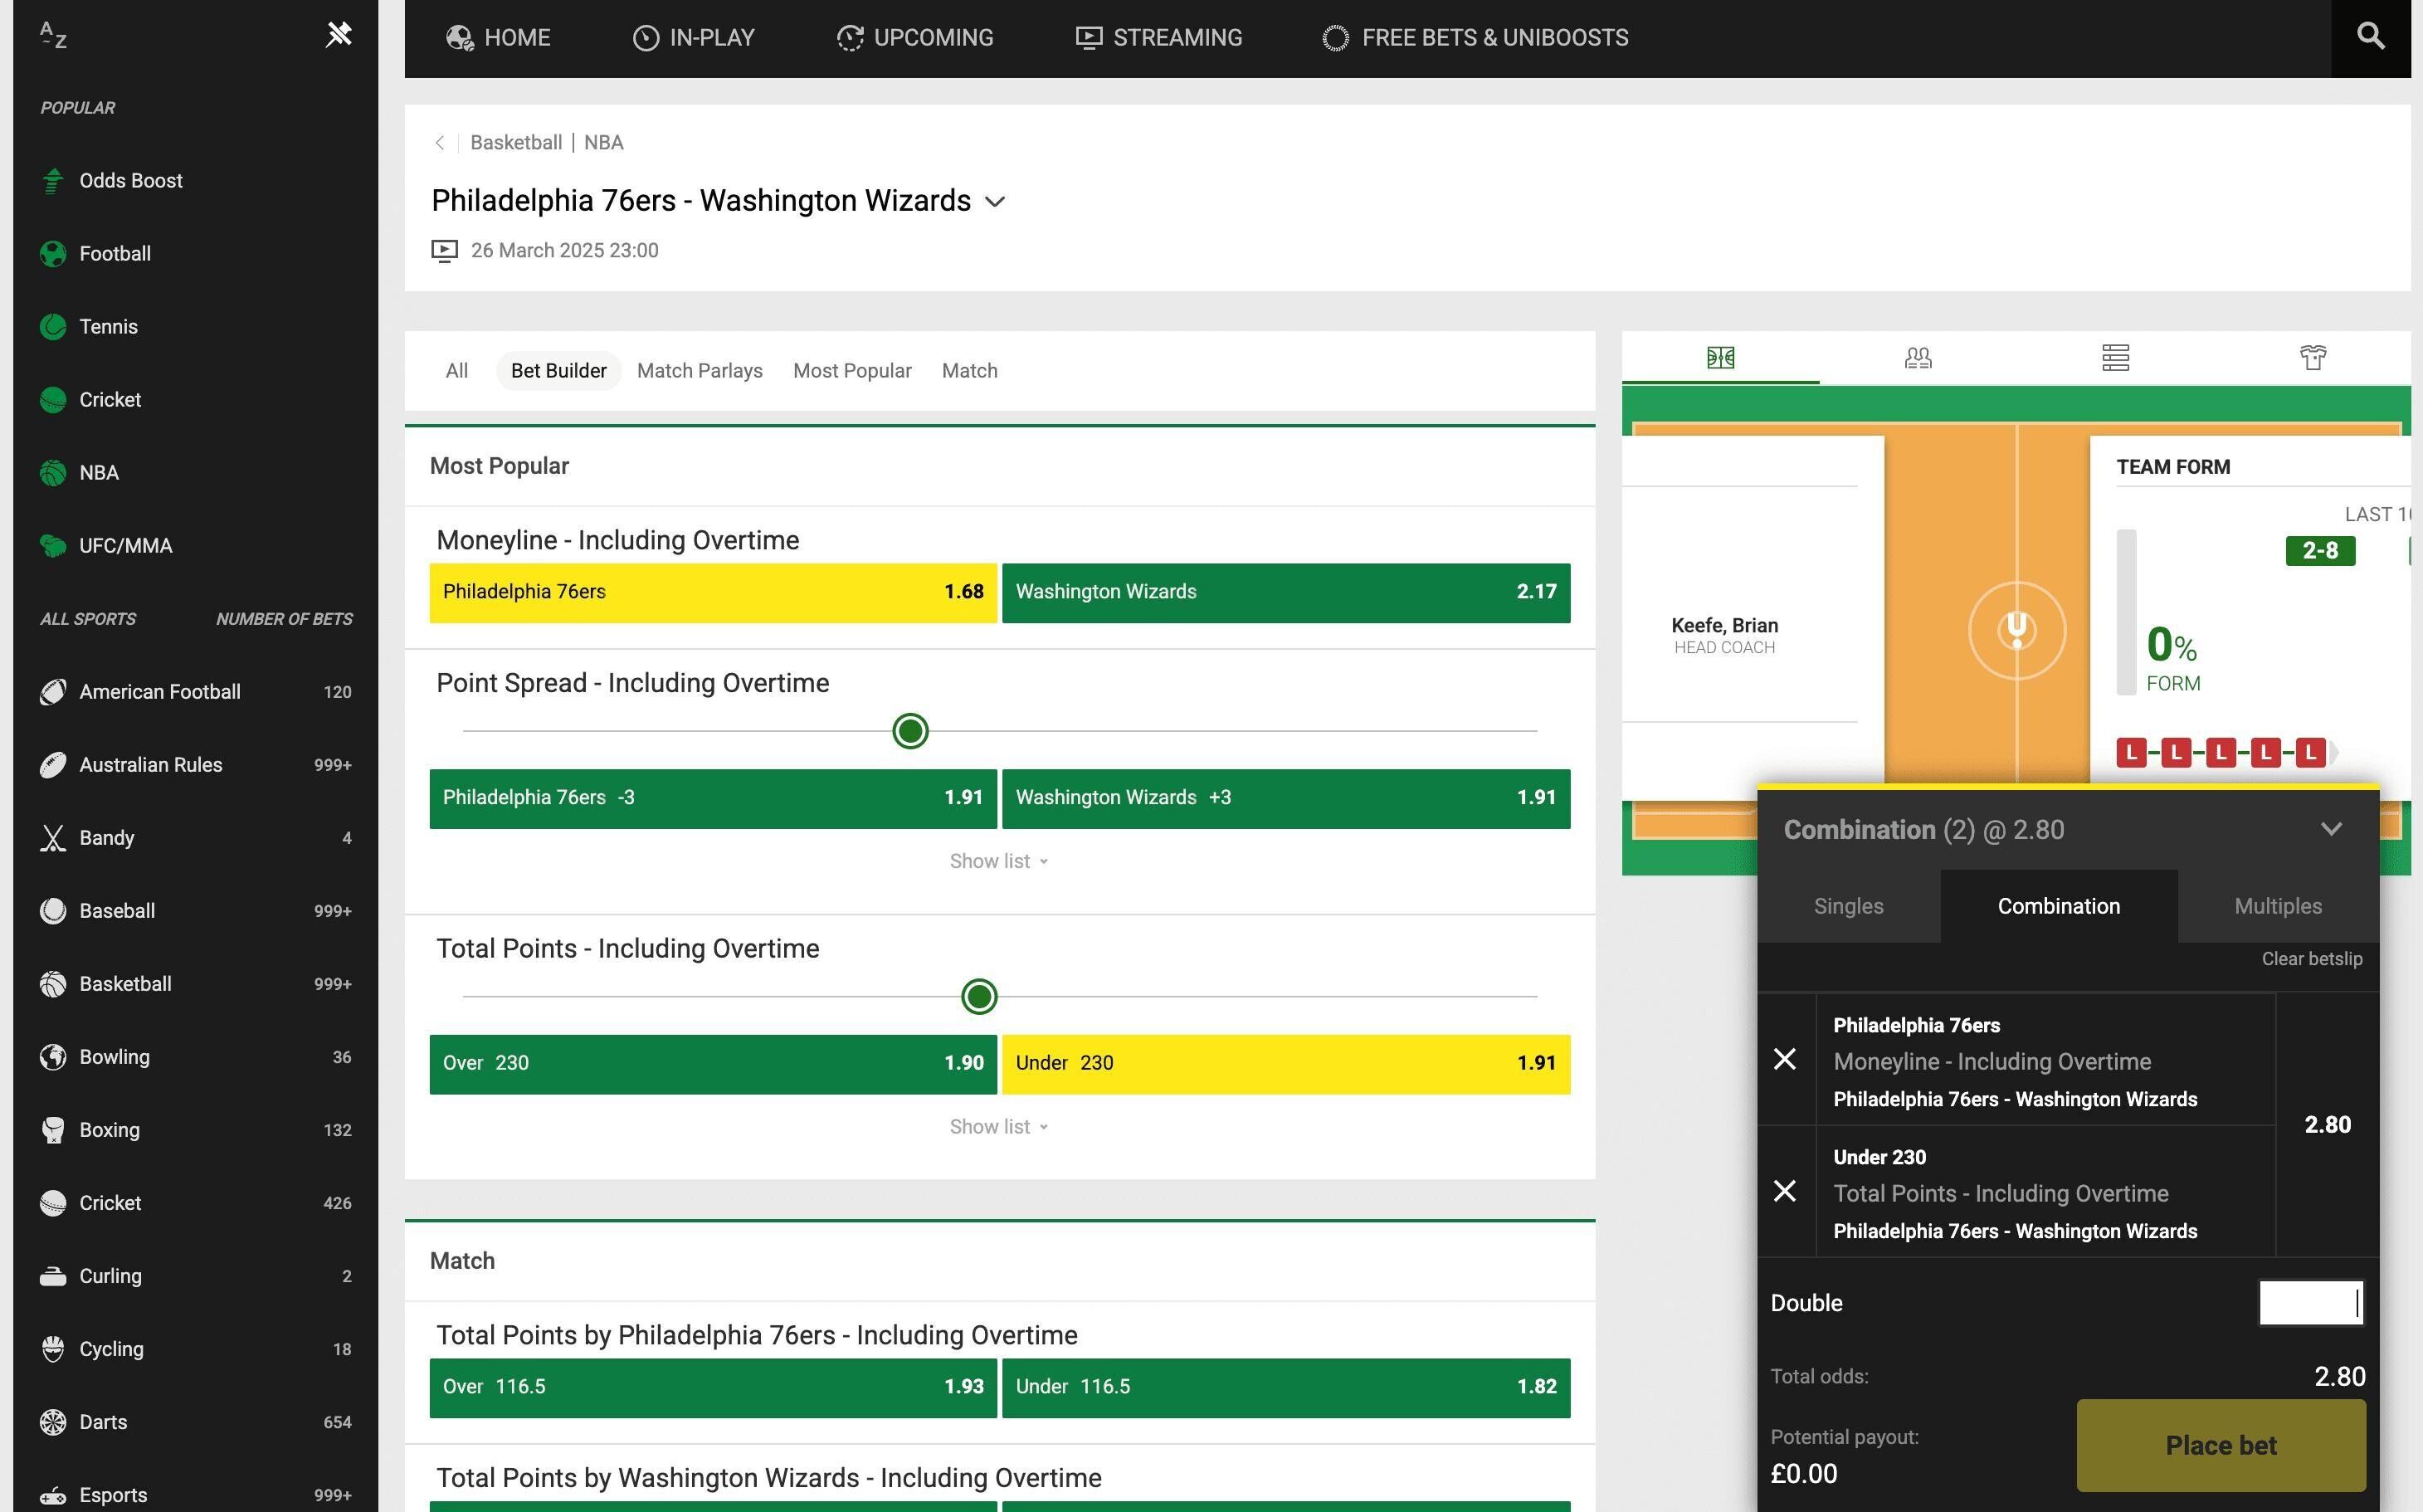Go to HOME in top navigation
The width and height of the screenshot is (2423, 1512).
(x=498, y=38)
